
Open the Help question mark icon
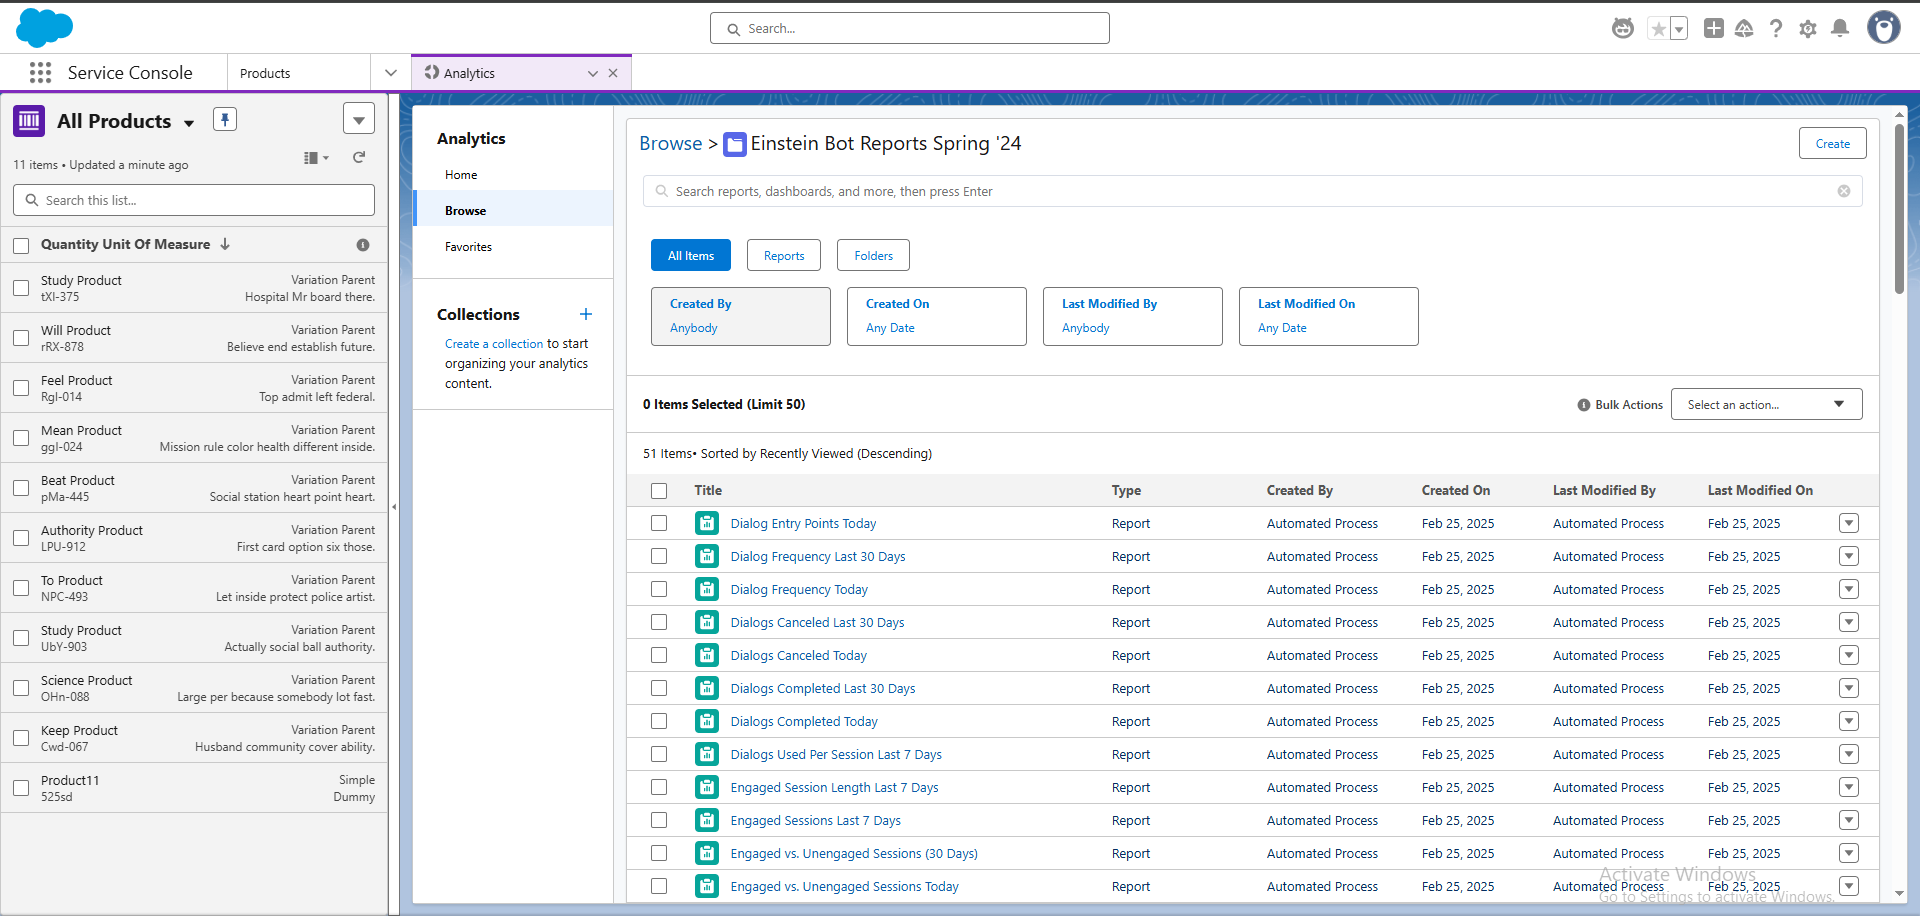(1776, 28)
